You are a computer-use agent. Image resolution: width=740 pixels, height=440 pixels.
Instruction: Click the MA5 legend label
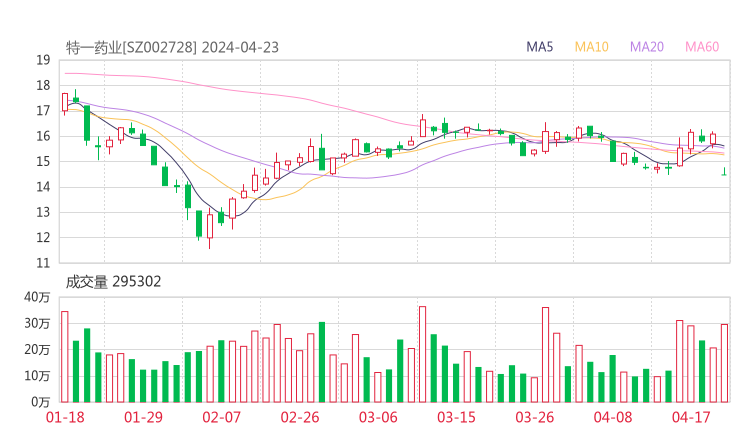(539, 47)
